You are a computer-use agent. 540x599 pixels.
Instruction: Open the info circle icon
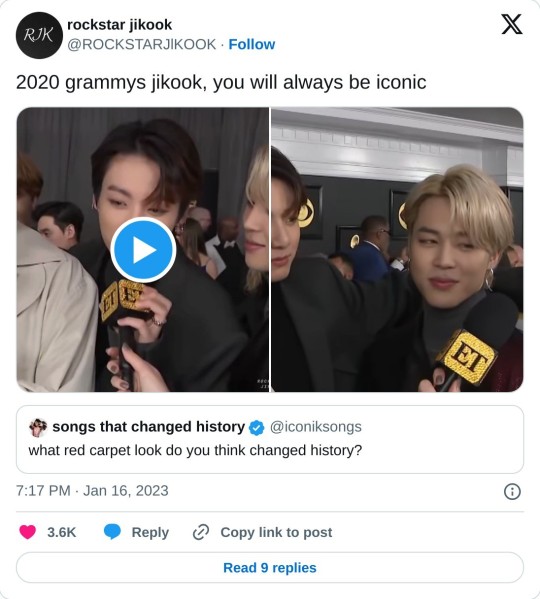pyautogui.click(x=512, y=491)
